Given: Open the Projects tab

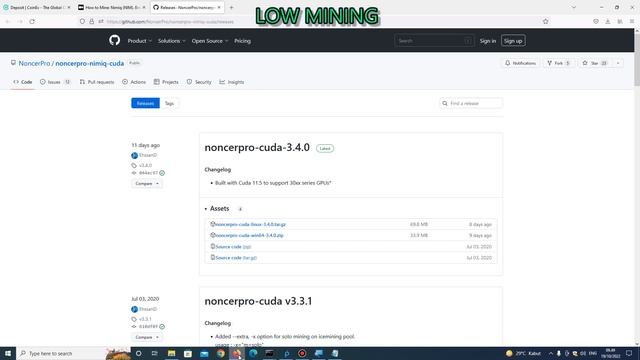Looking at the screenshot, I should pyautogui.click(x=166, y=82).
